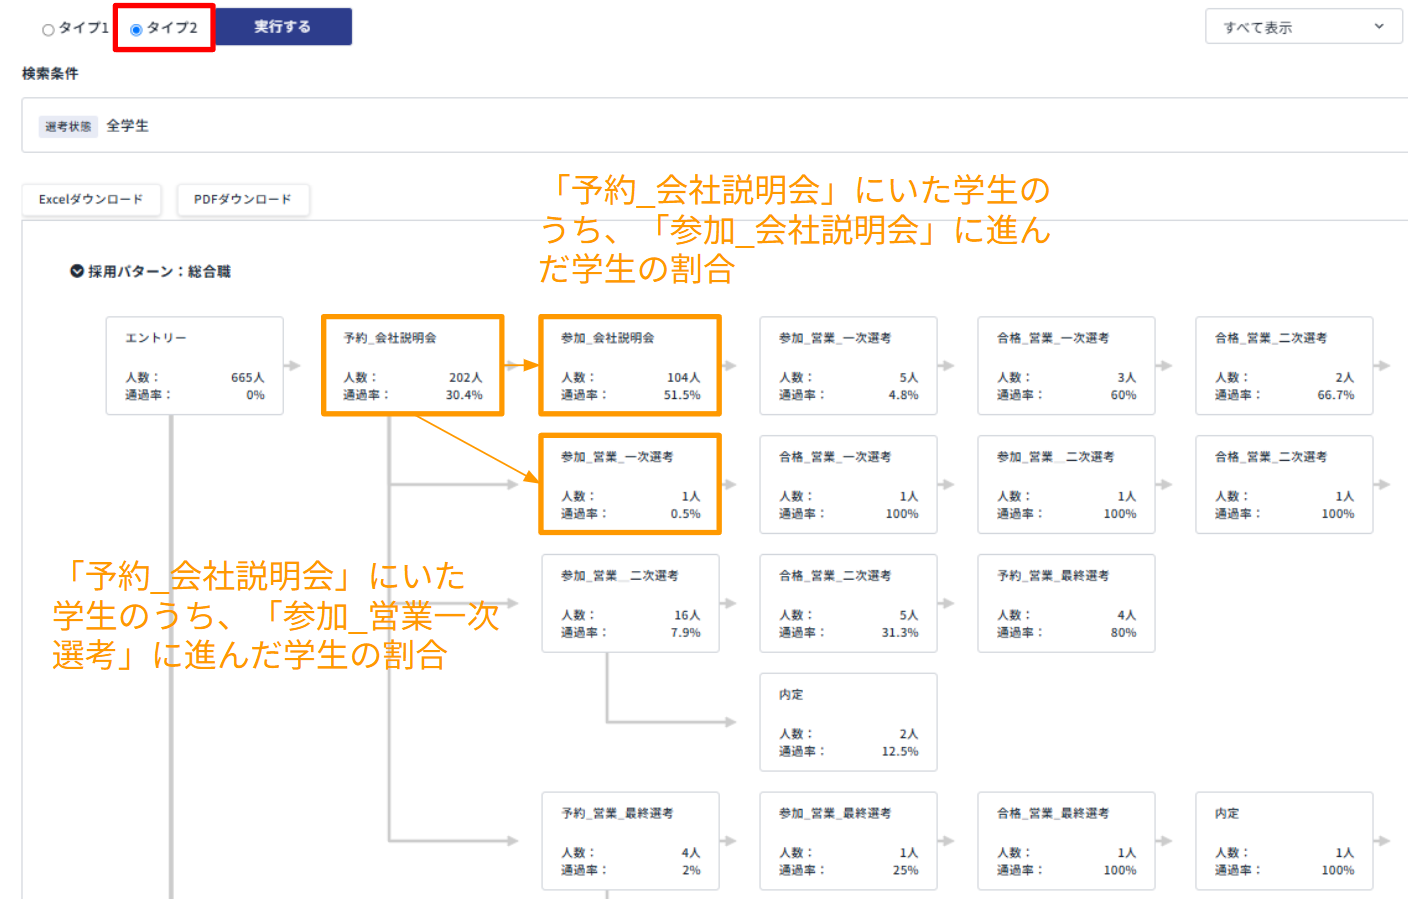Screen dimensions: 1408x899
Task: Select the エントリー node showing 665人
Action: [x=194, y=365]
